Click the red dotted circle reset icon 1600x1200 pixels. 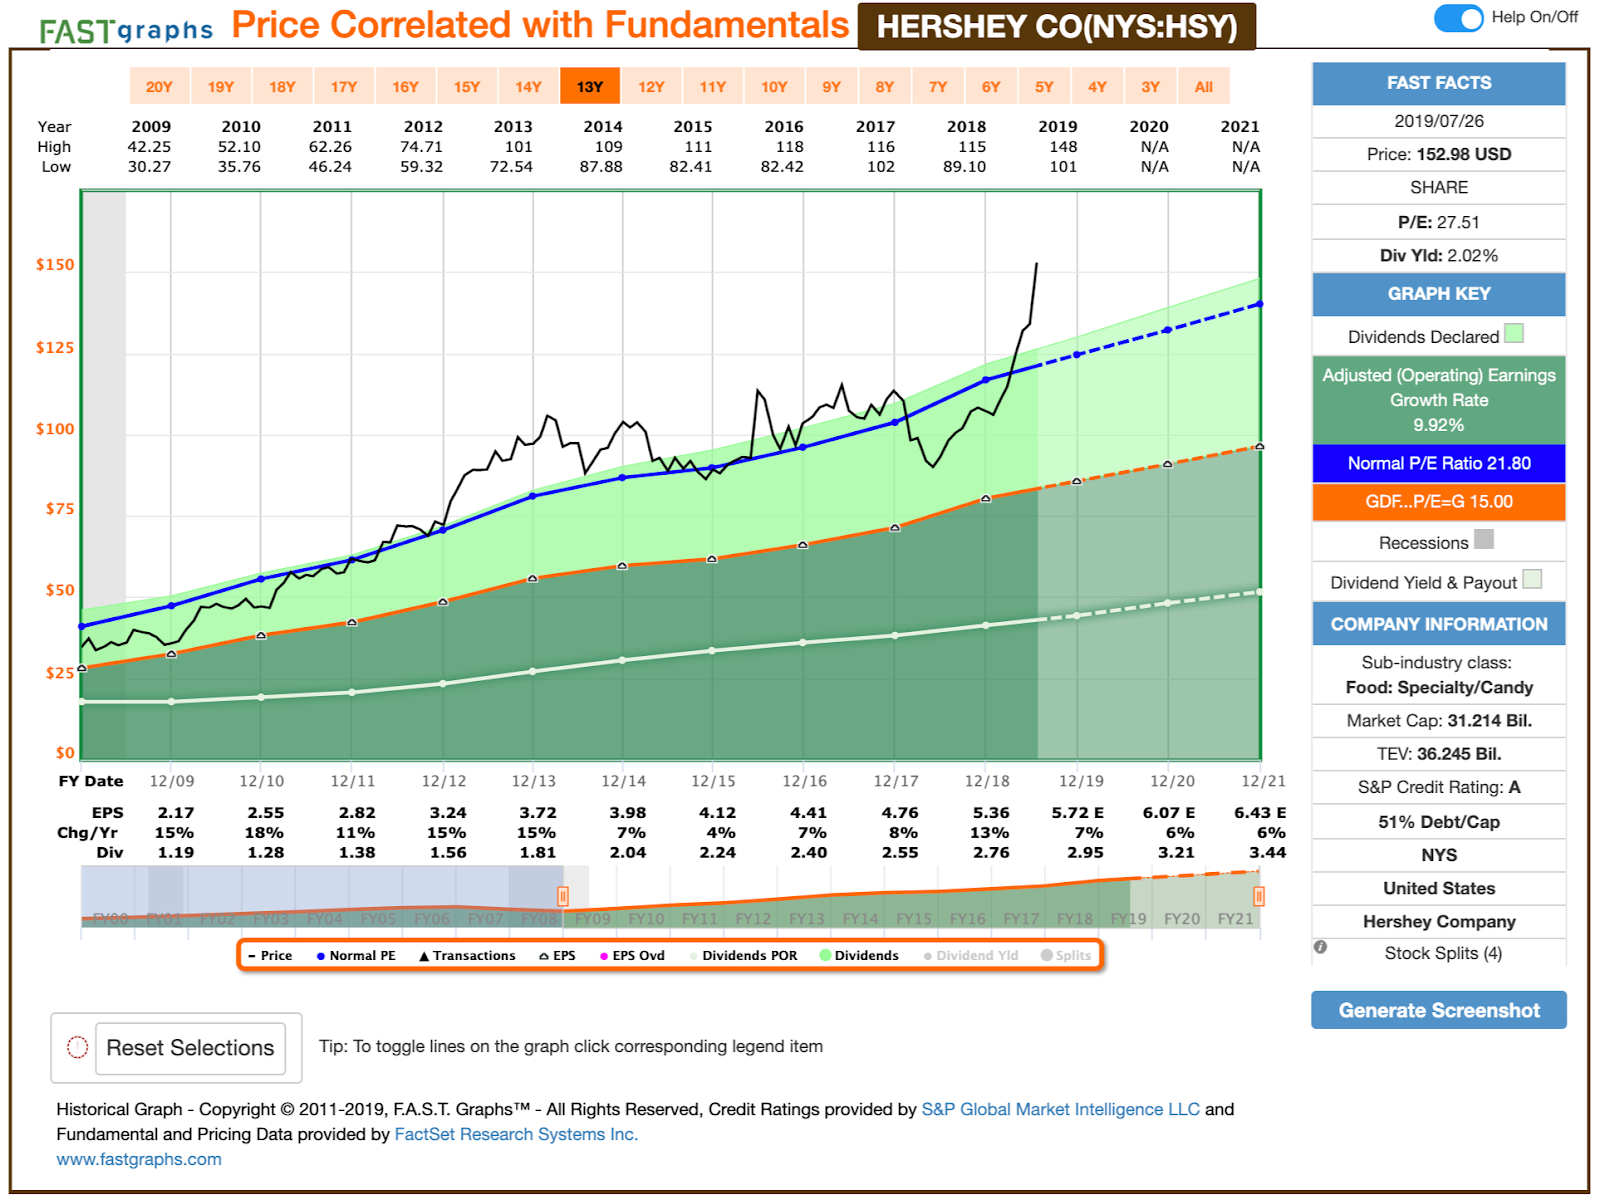pyautogui.click(x=77, y=1048)
